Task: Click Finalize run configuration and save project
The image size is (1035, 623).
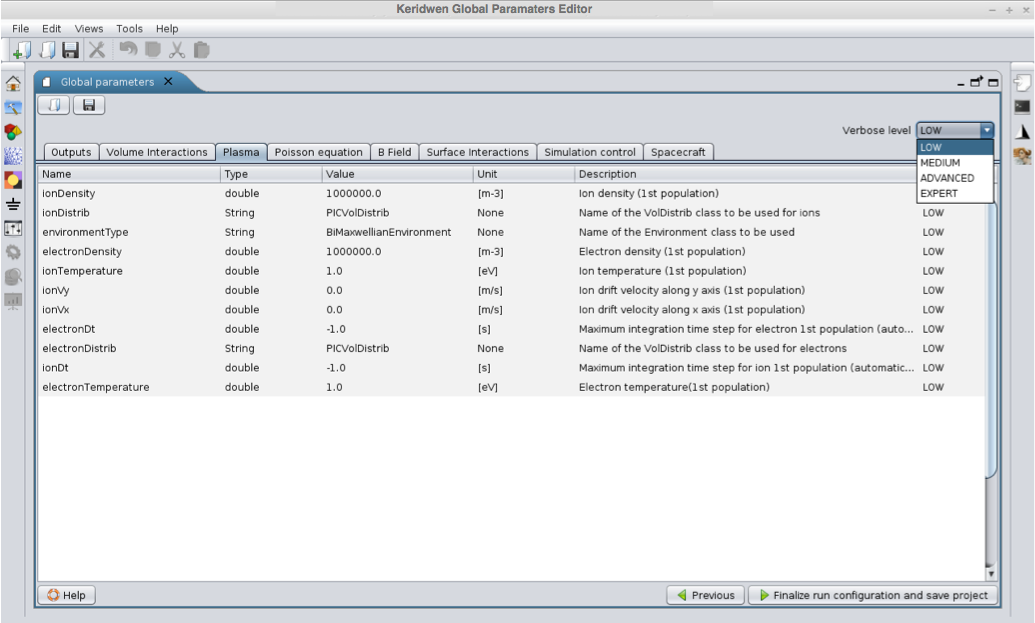Action: click(872, 595)
